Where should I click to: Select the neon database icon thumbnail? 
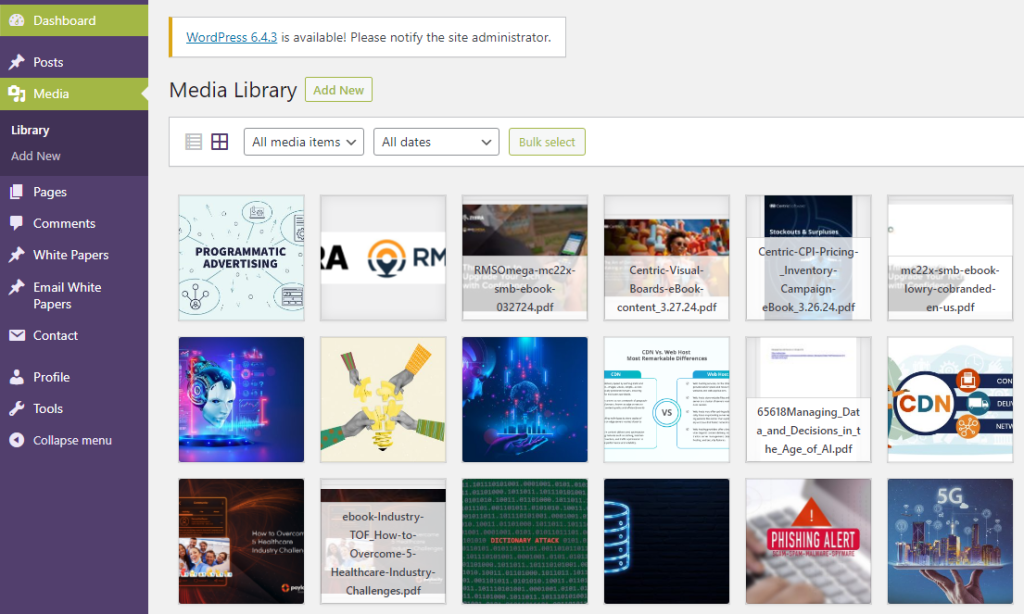pyautogui.click(x=666, y=541)
